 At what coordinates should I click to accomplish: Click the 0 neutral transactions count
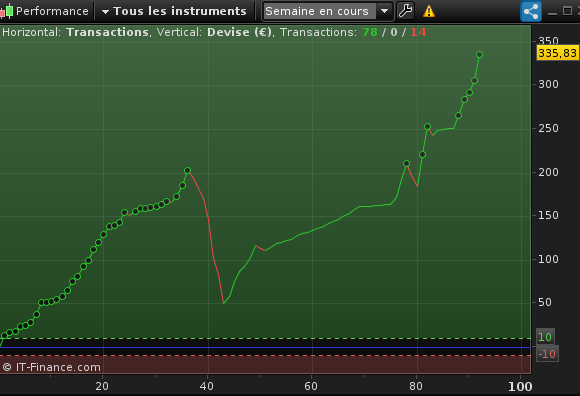tap(394, 32)
